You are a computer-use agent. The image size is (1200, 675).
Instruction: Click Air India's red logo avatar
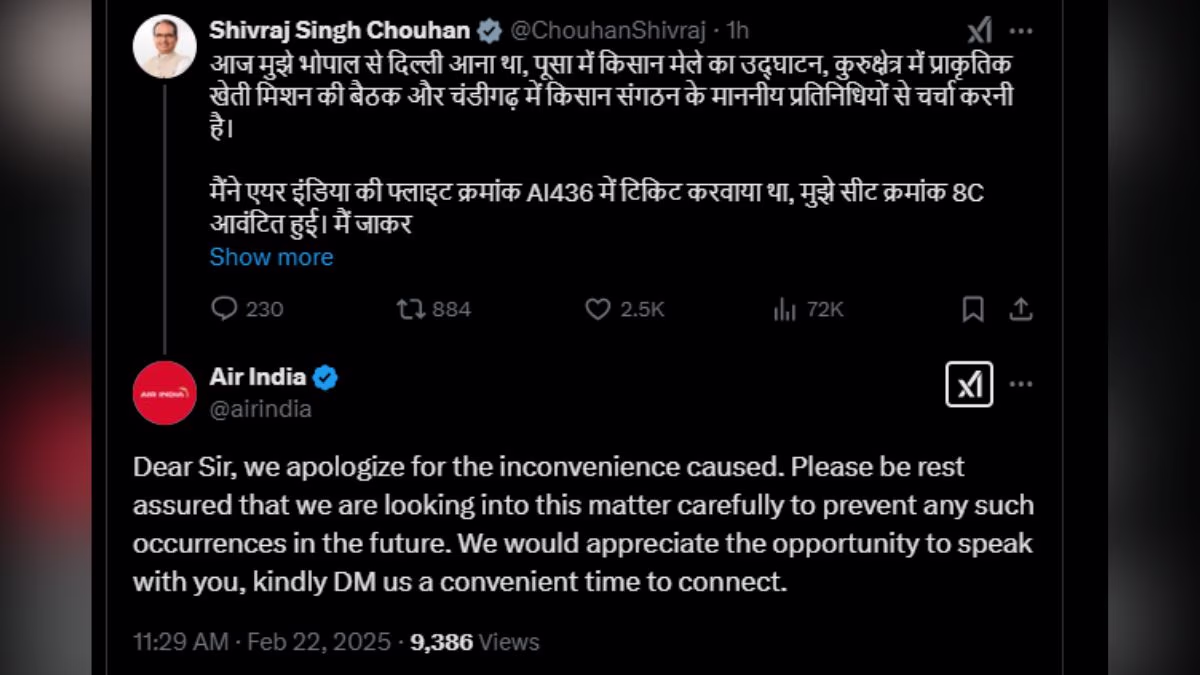165,393
